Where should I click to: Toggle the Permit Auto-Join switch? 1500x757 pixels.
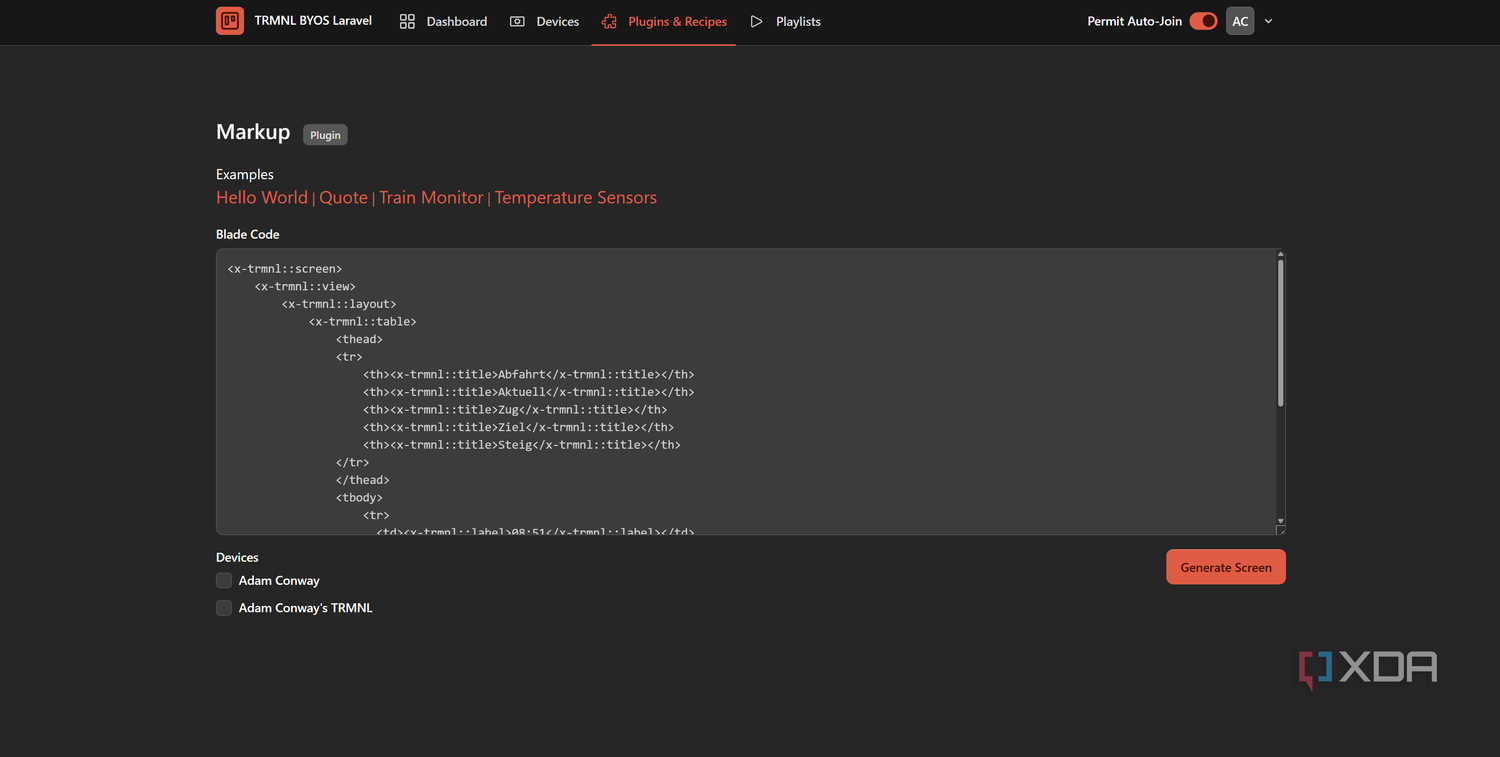pyautogui.click(x=1203, y=21)
